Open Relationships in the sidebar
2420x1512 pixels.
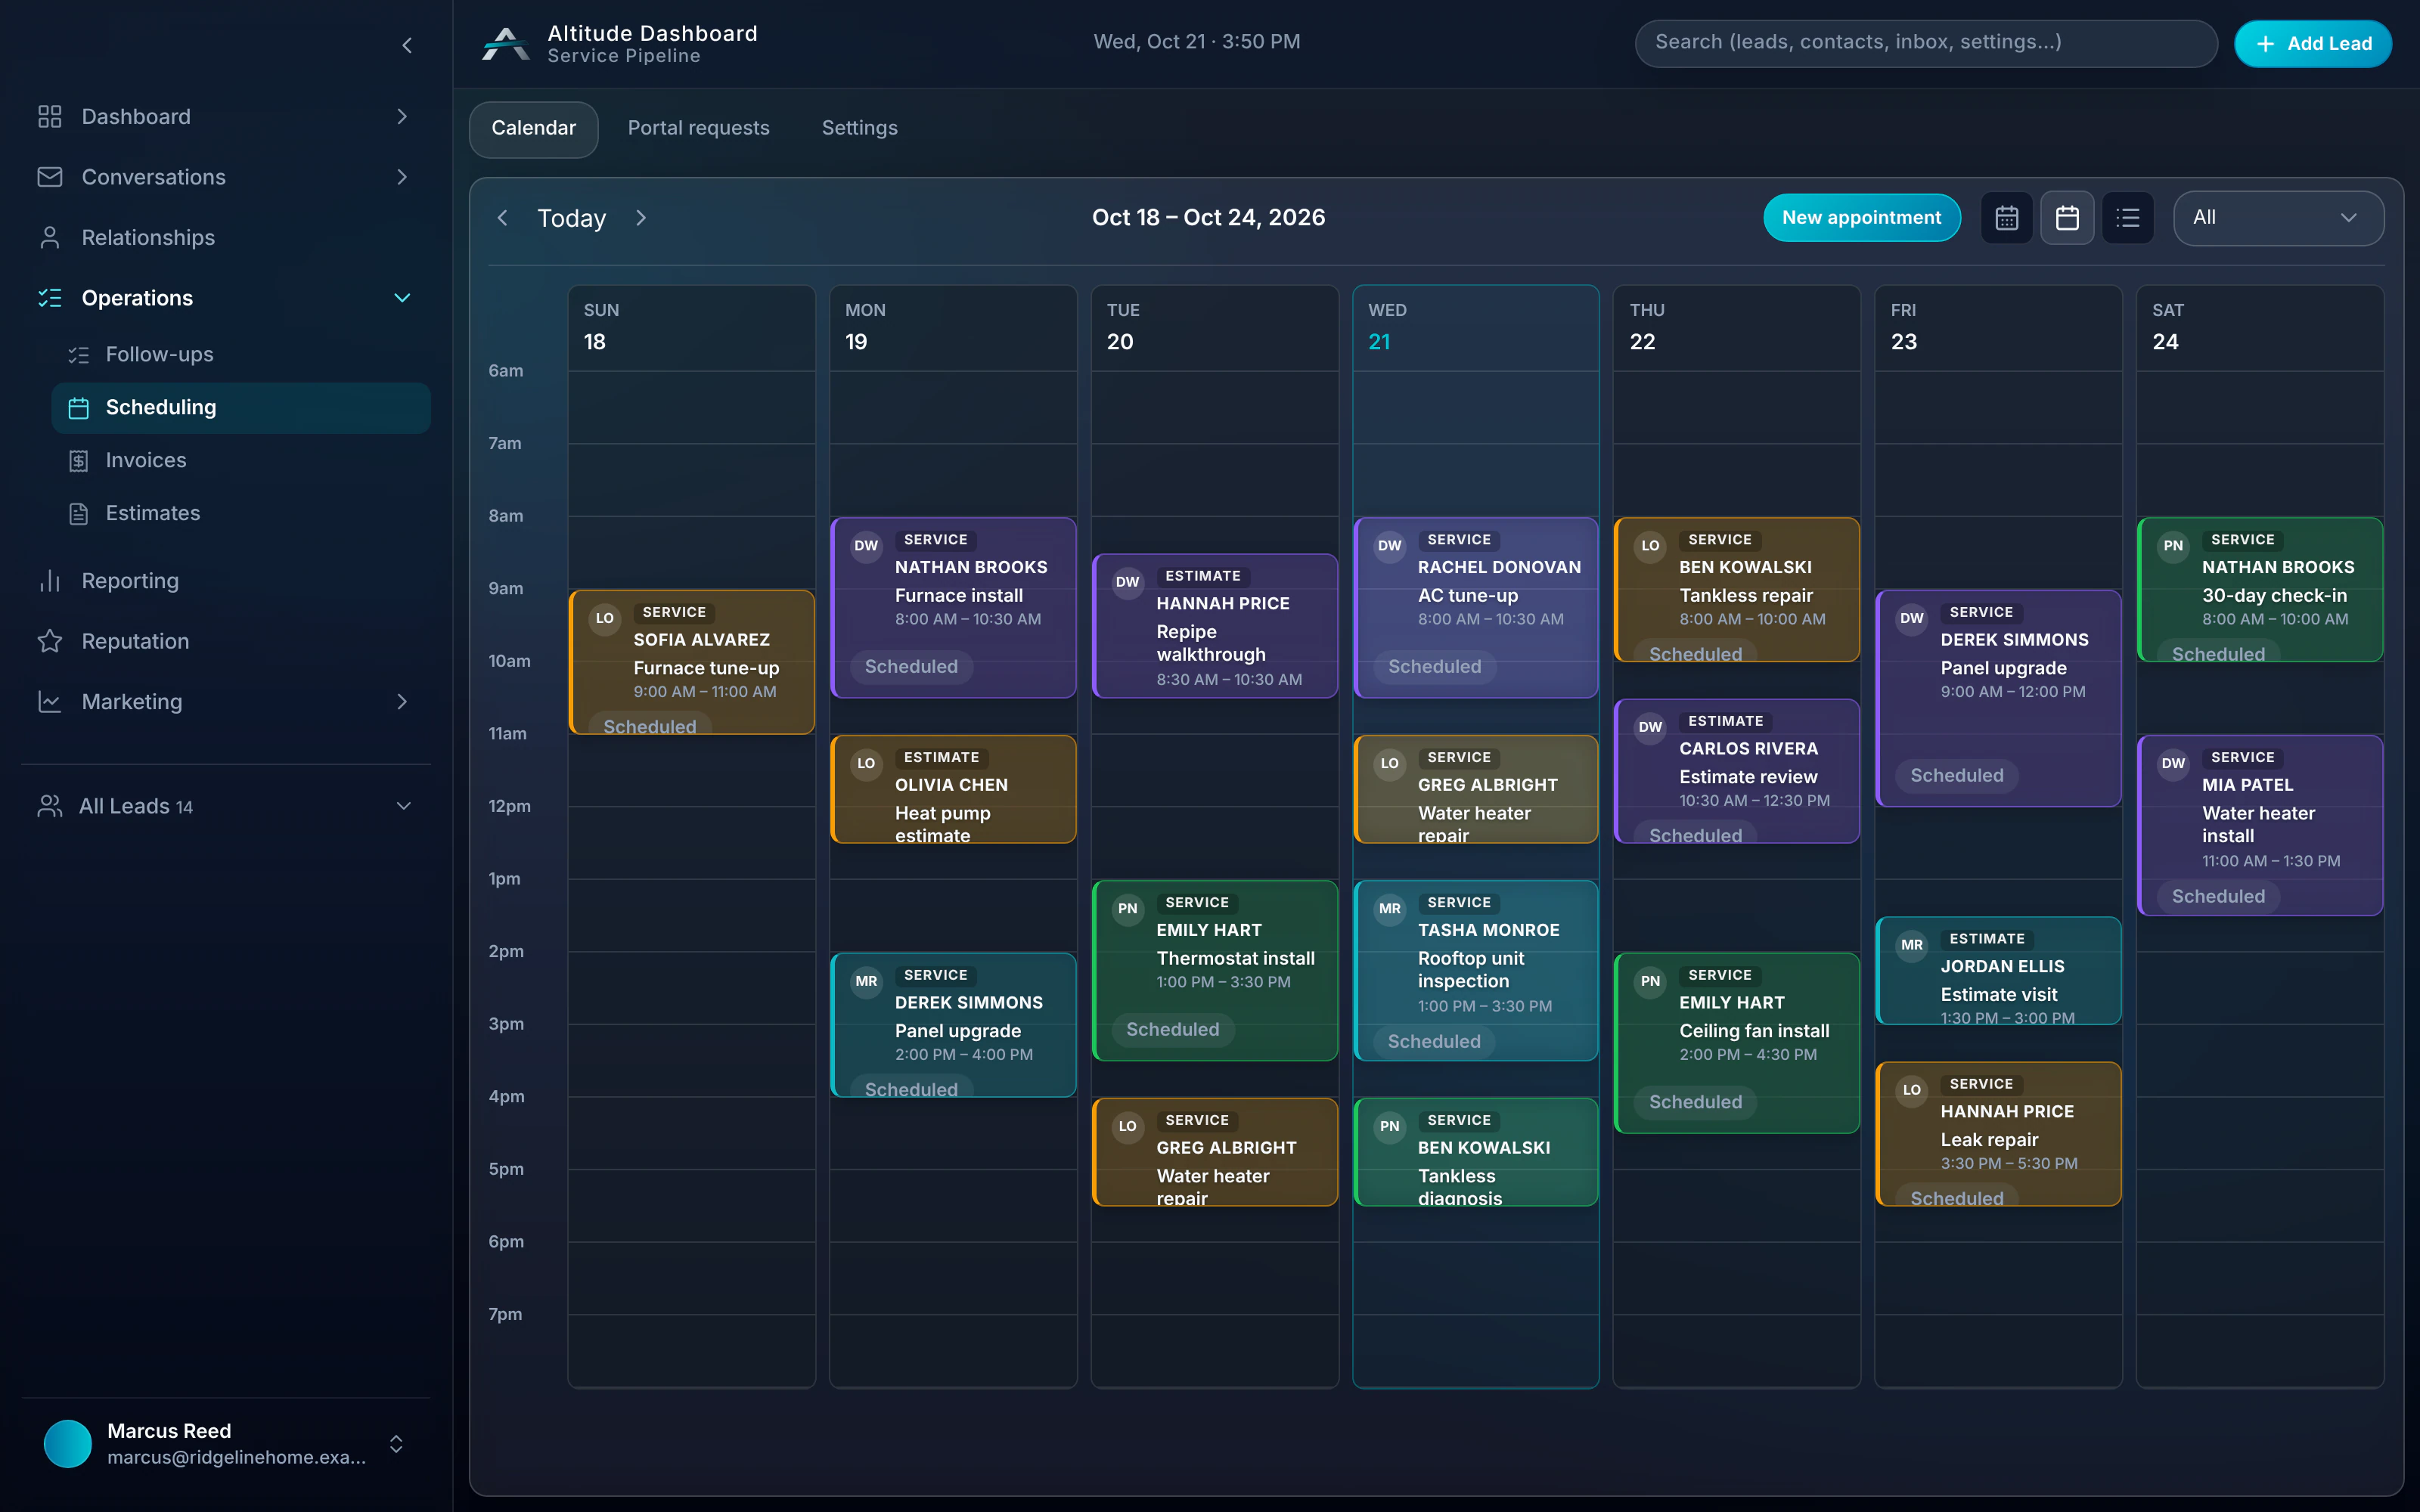pos(226,238)
